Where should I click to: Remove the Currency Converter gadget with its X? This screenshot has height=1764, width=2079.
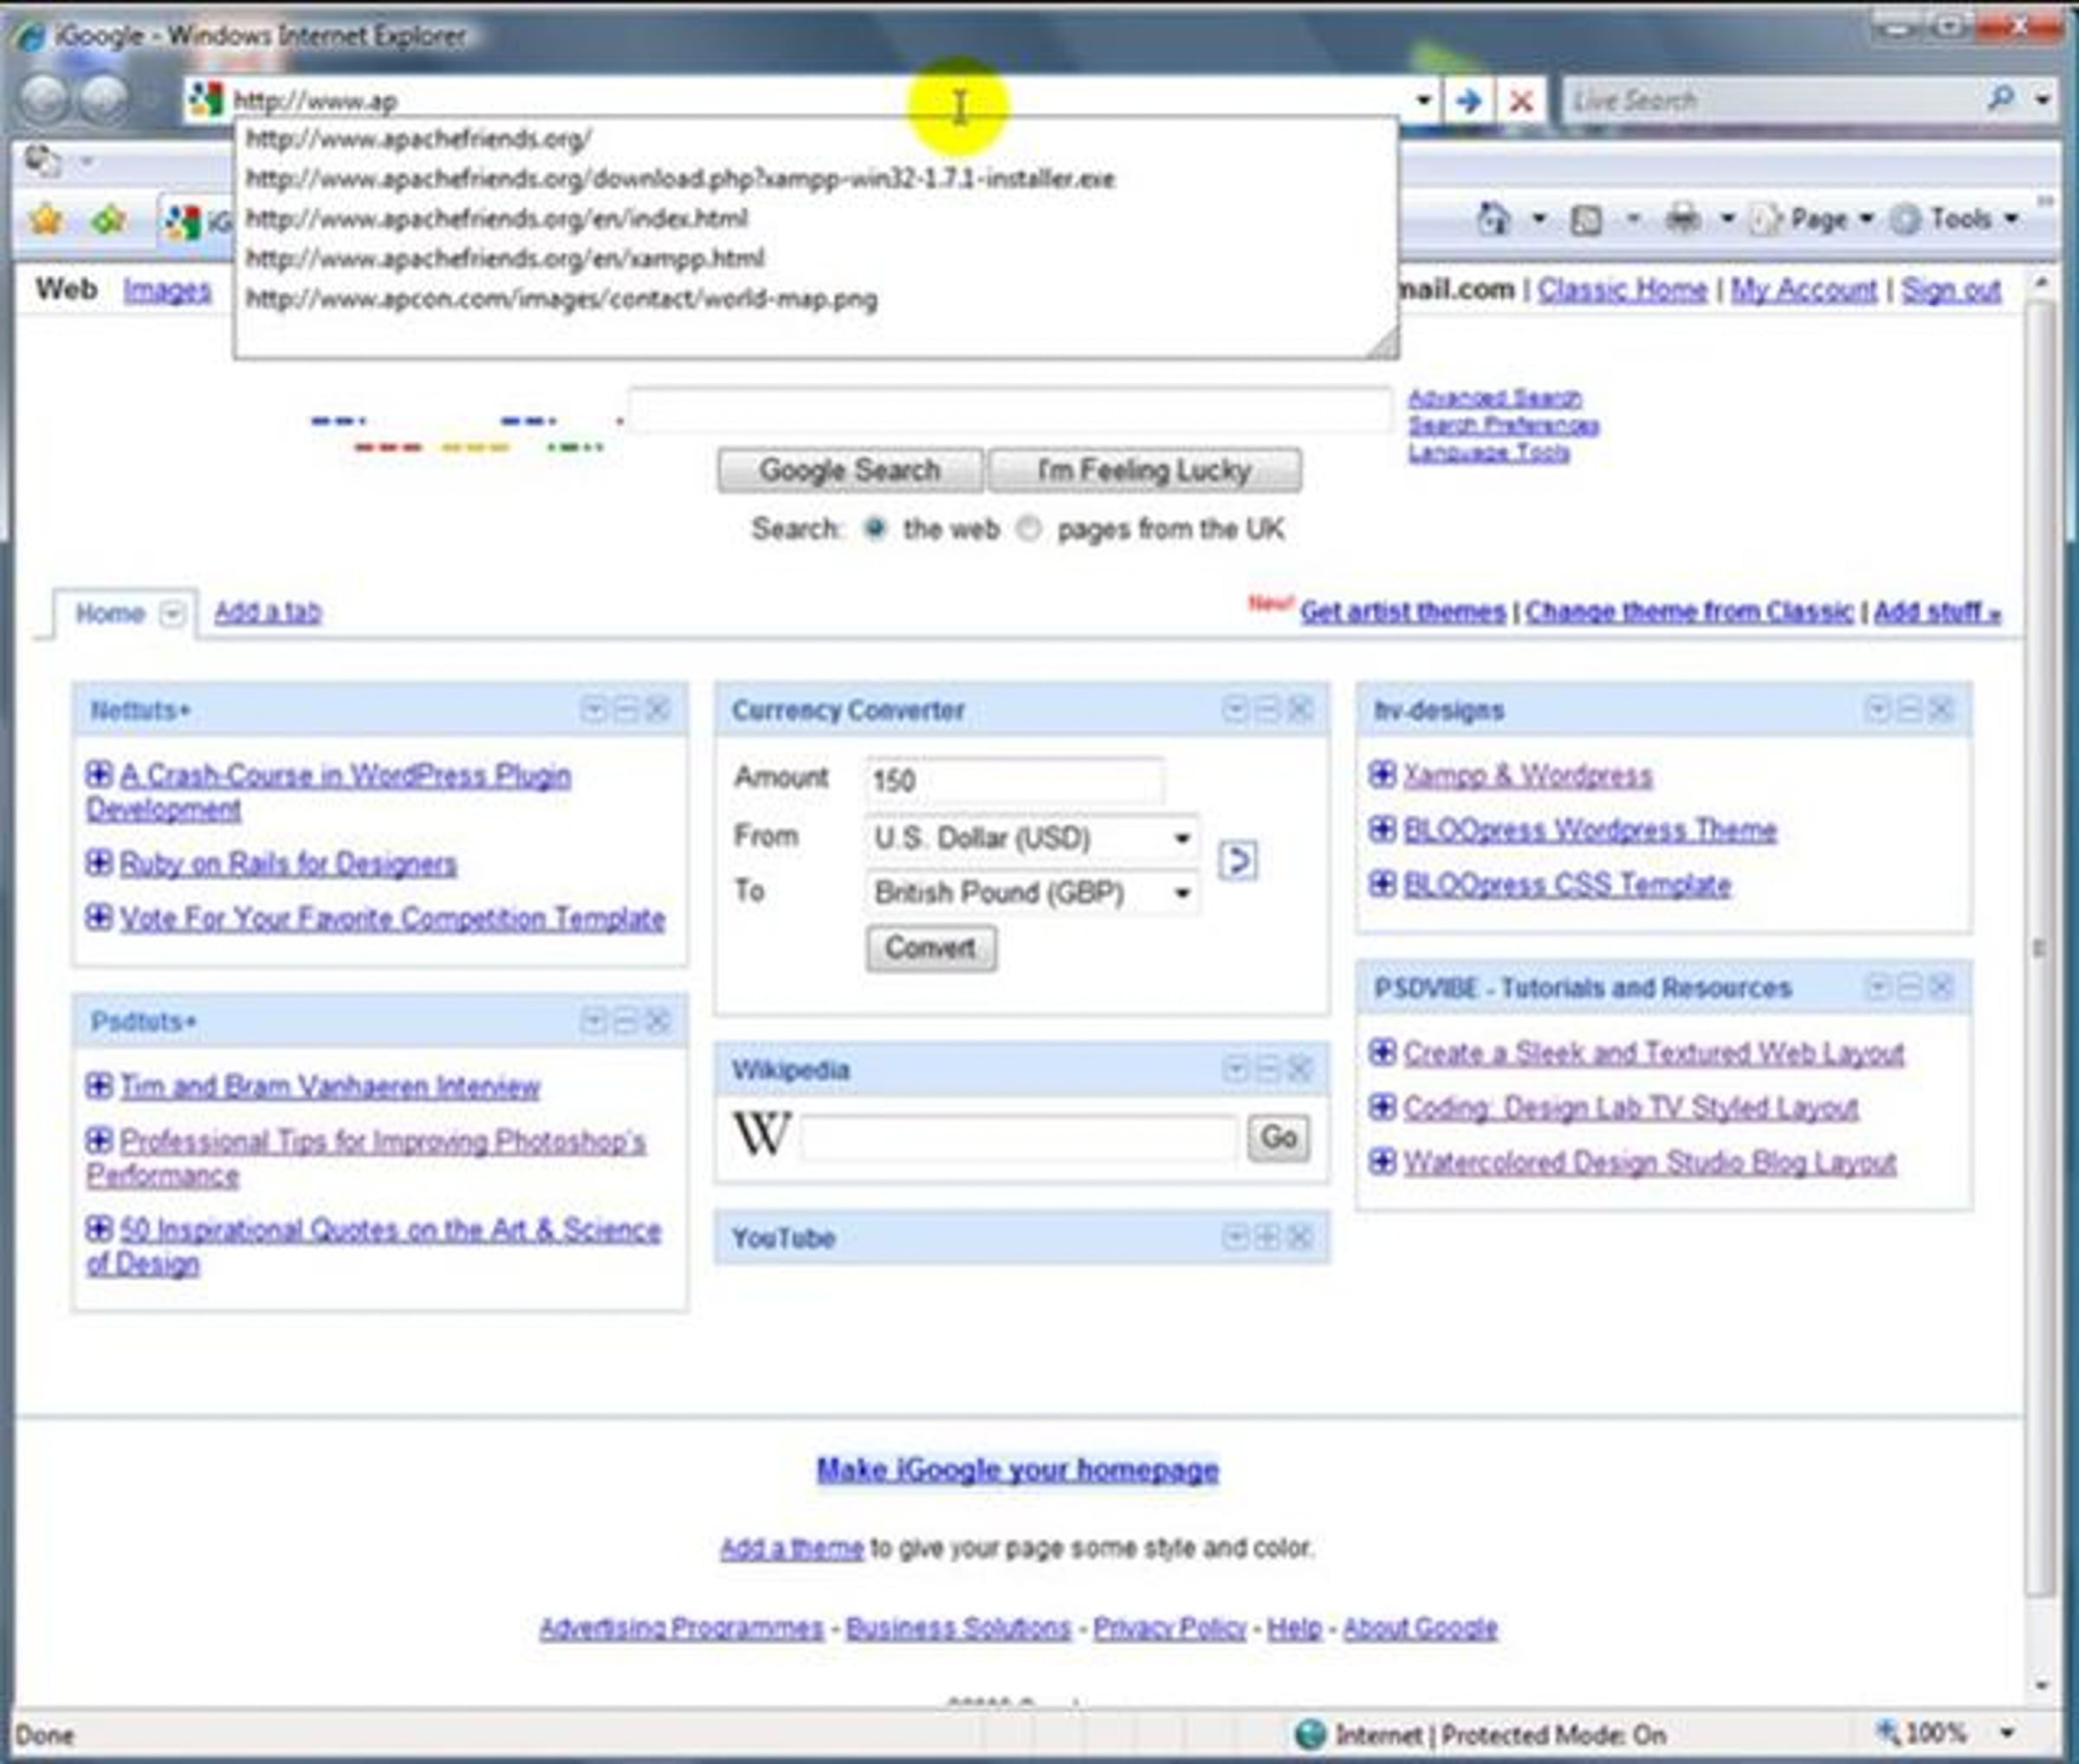(x=1300, y=710)
